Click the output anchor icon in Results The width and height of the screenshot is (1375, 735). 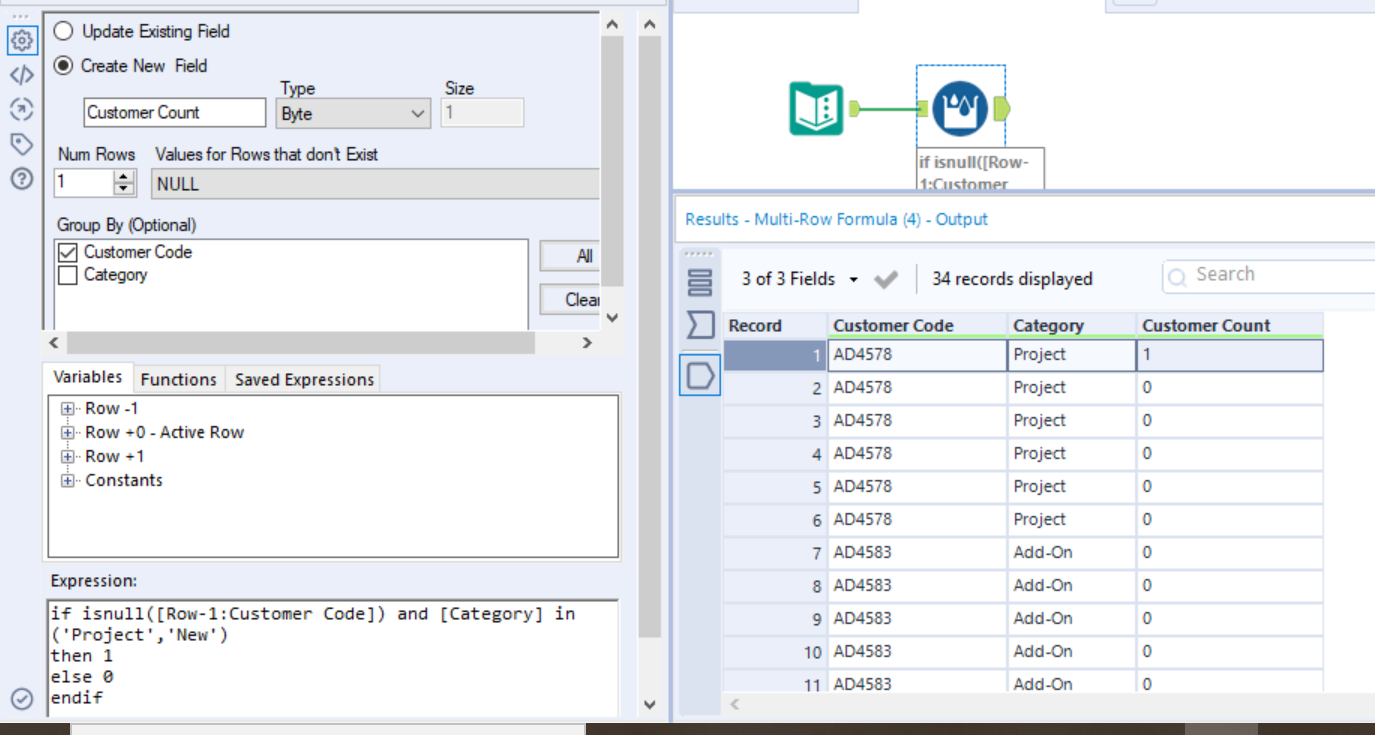coord(700,375)
